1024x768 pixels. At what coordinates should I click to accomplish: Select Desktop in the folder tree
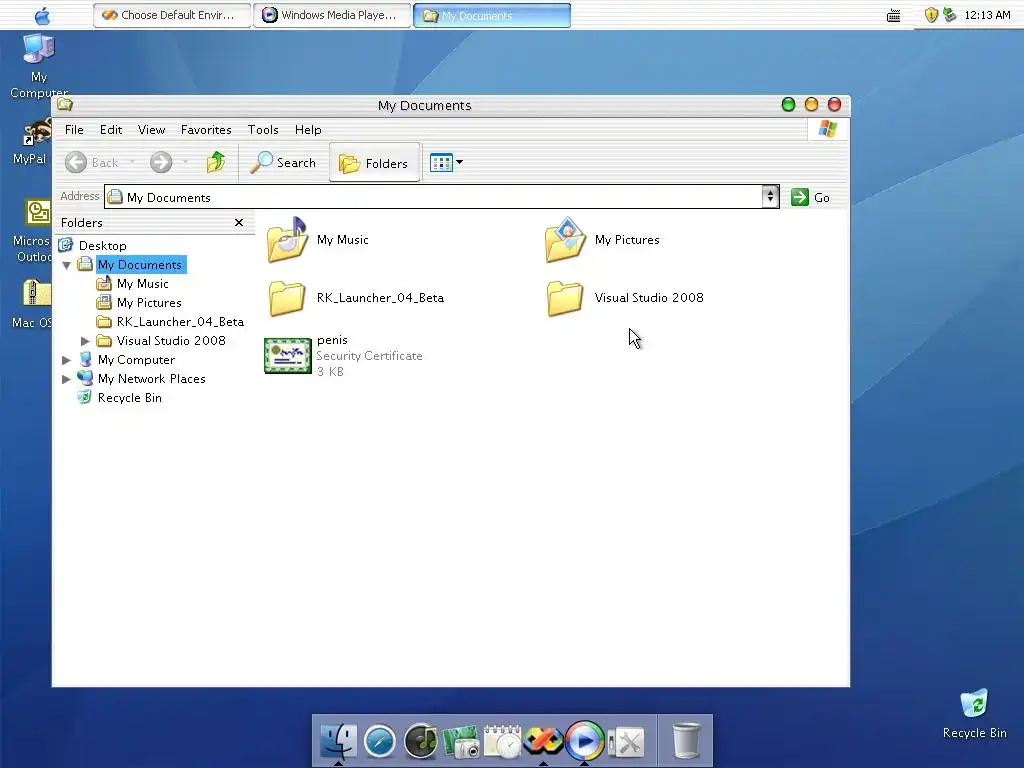(103, 246)
